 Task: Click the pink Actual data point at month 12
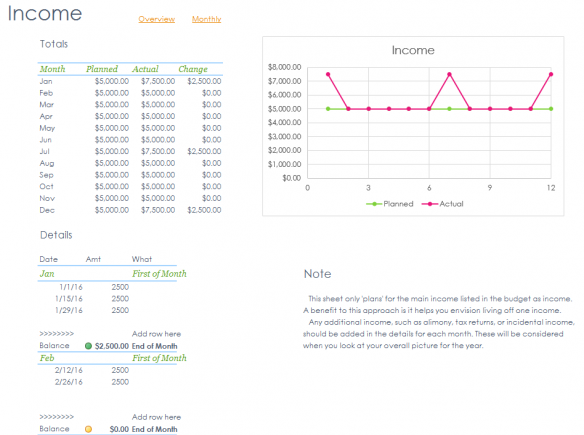pos(551,74)
